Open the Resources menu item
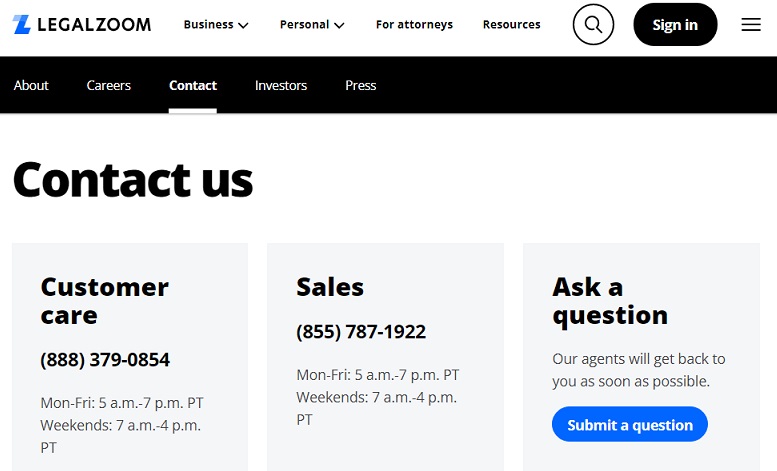777x471 pixels. click(x=511, y=24)
